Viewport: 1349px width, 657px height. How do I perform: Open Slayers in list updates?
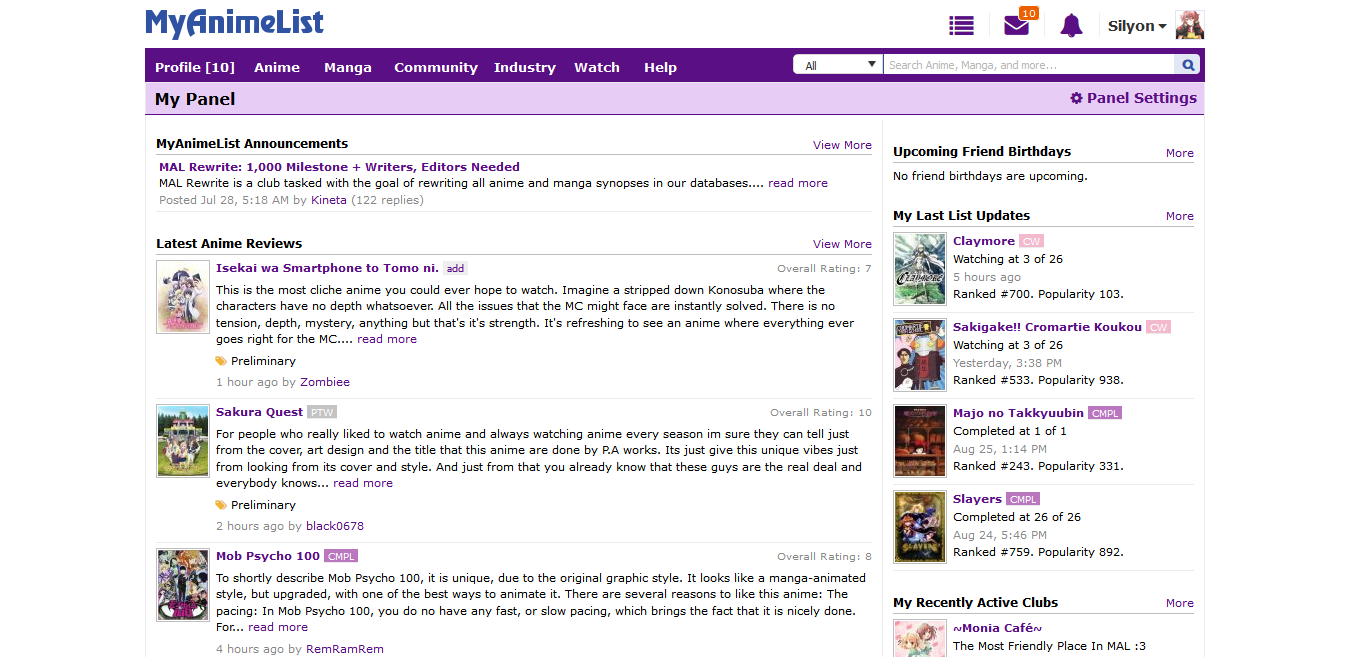tap(977, 499)
